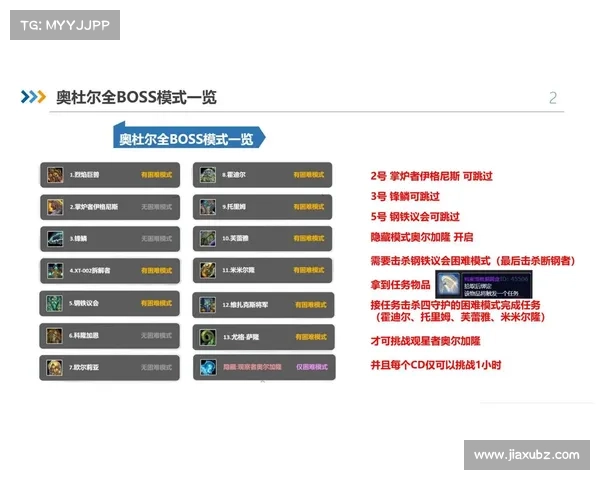Click red line 需要击杀钢铁议会困难模式
The width and height of the screenshot is (600, 480).
click(473, 261)
